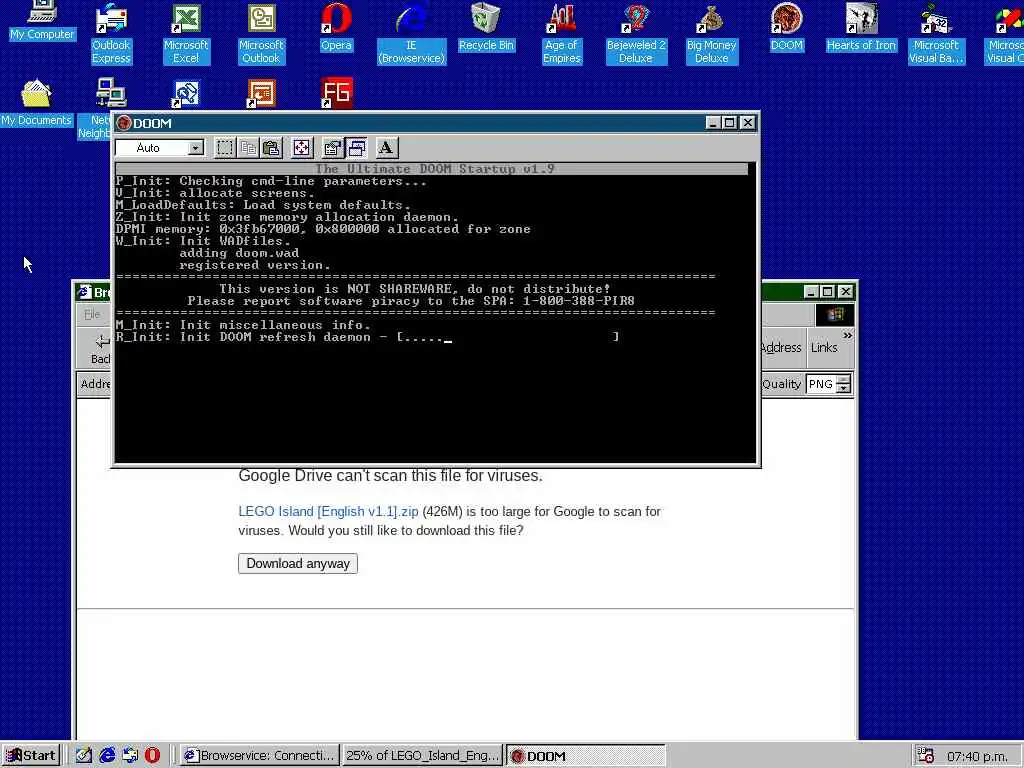Screen dimensions: 1024x768
Task: Open the File menu in the browser window
Action: click(x=92, y=314)
